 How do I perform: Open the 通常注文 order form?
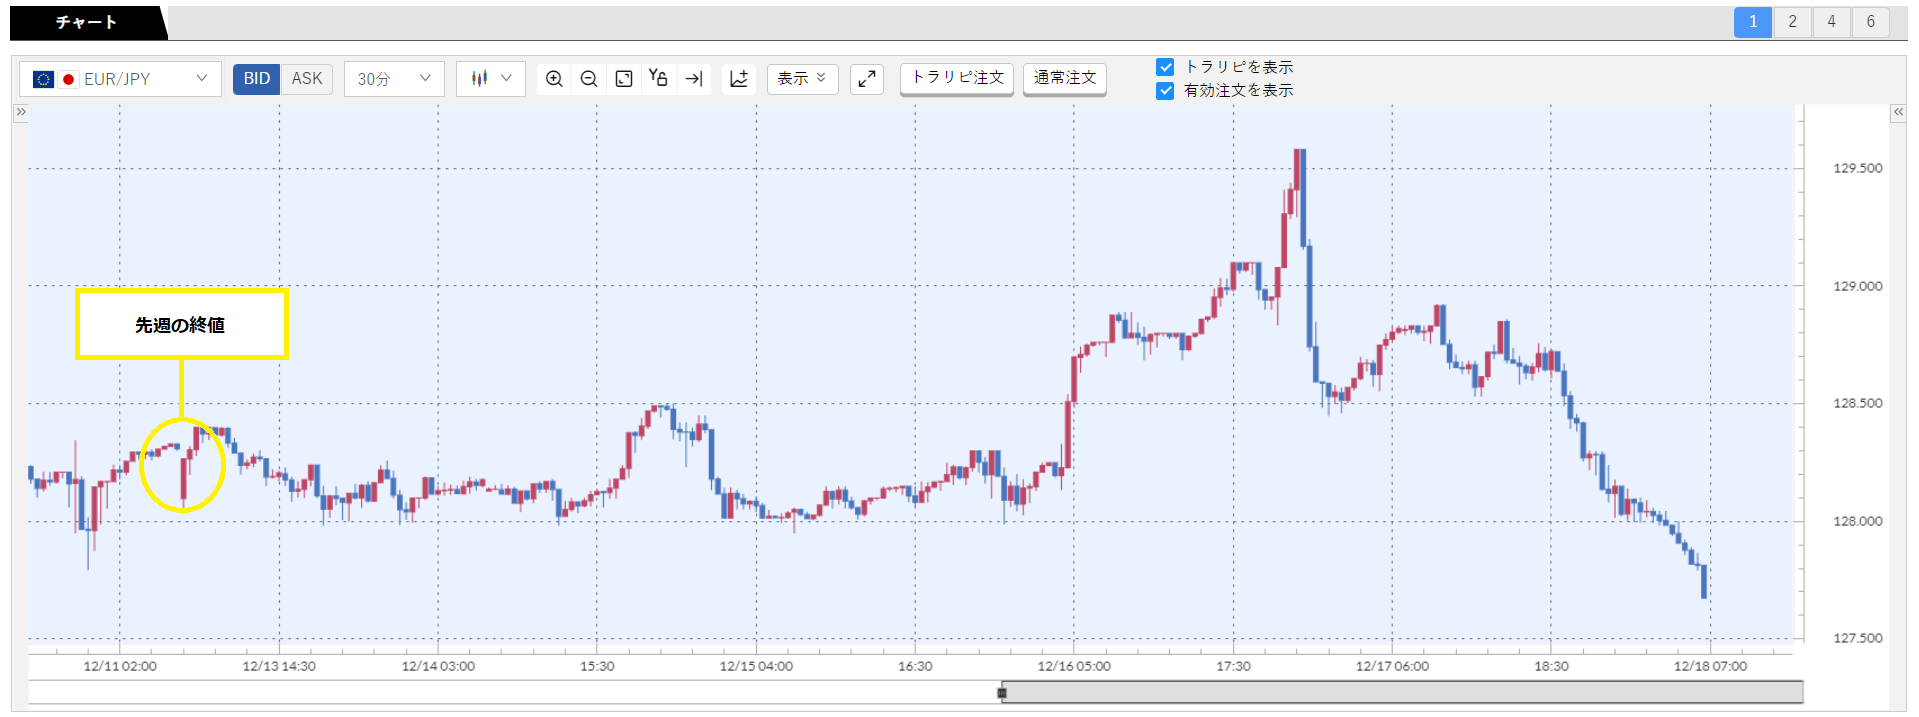click(1065, 79)
